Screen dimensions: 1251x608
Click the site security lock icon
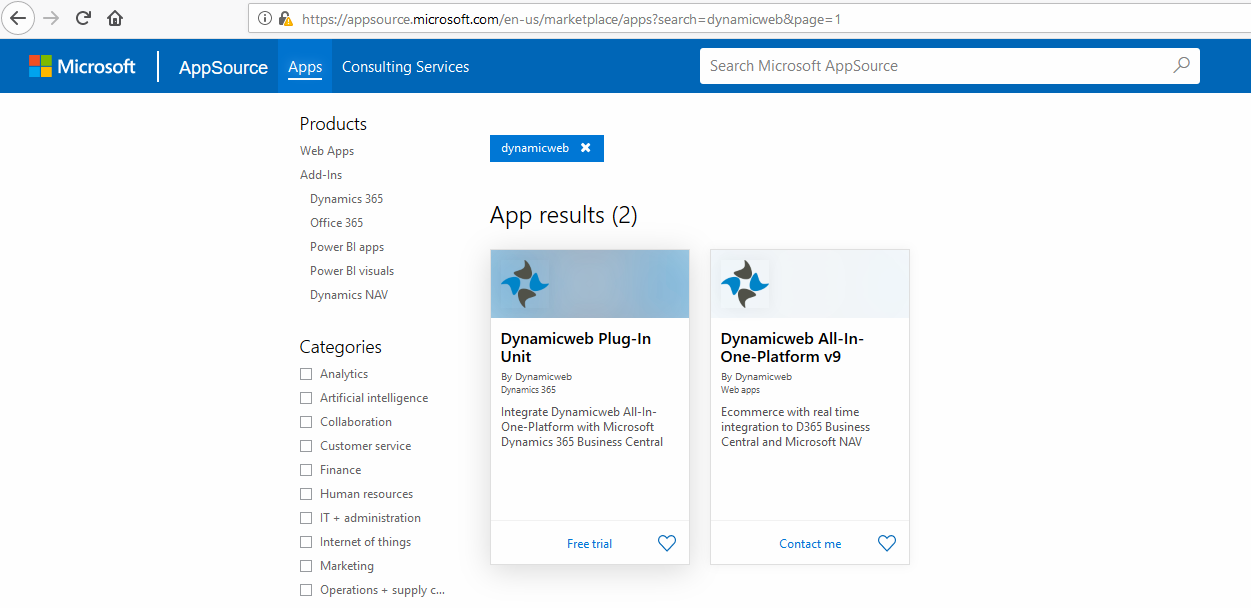coord(285,18)
